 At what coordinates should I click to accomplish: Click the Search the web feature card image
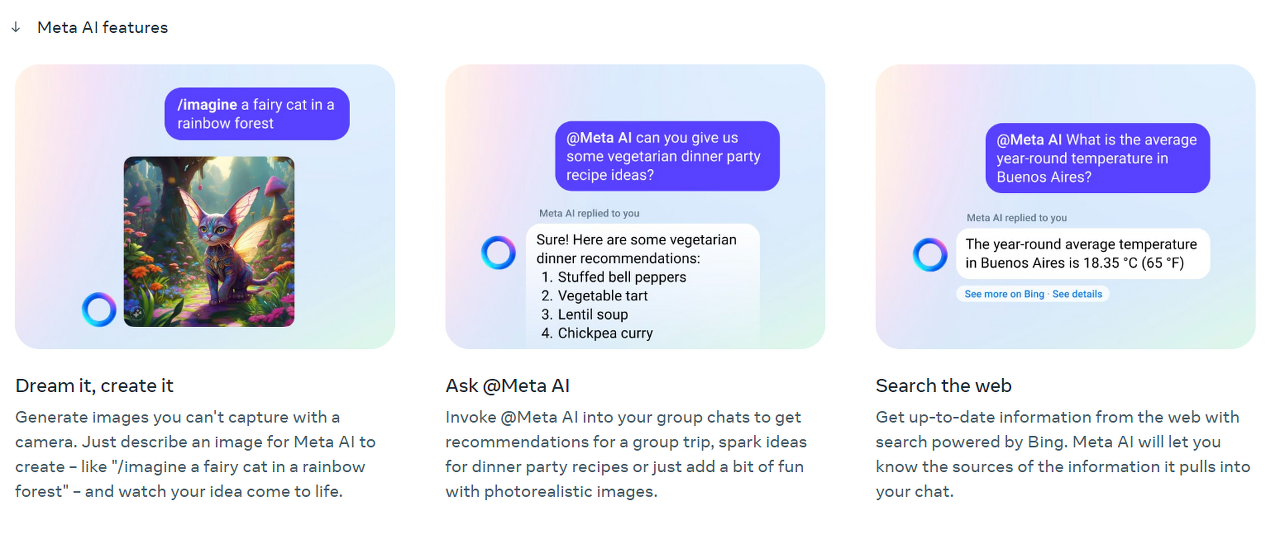tap(1065, 207)
